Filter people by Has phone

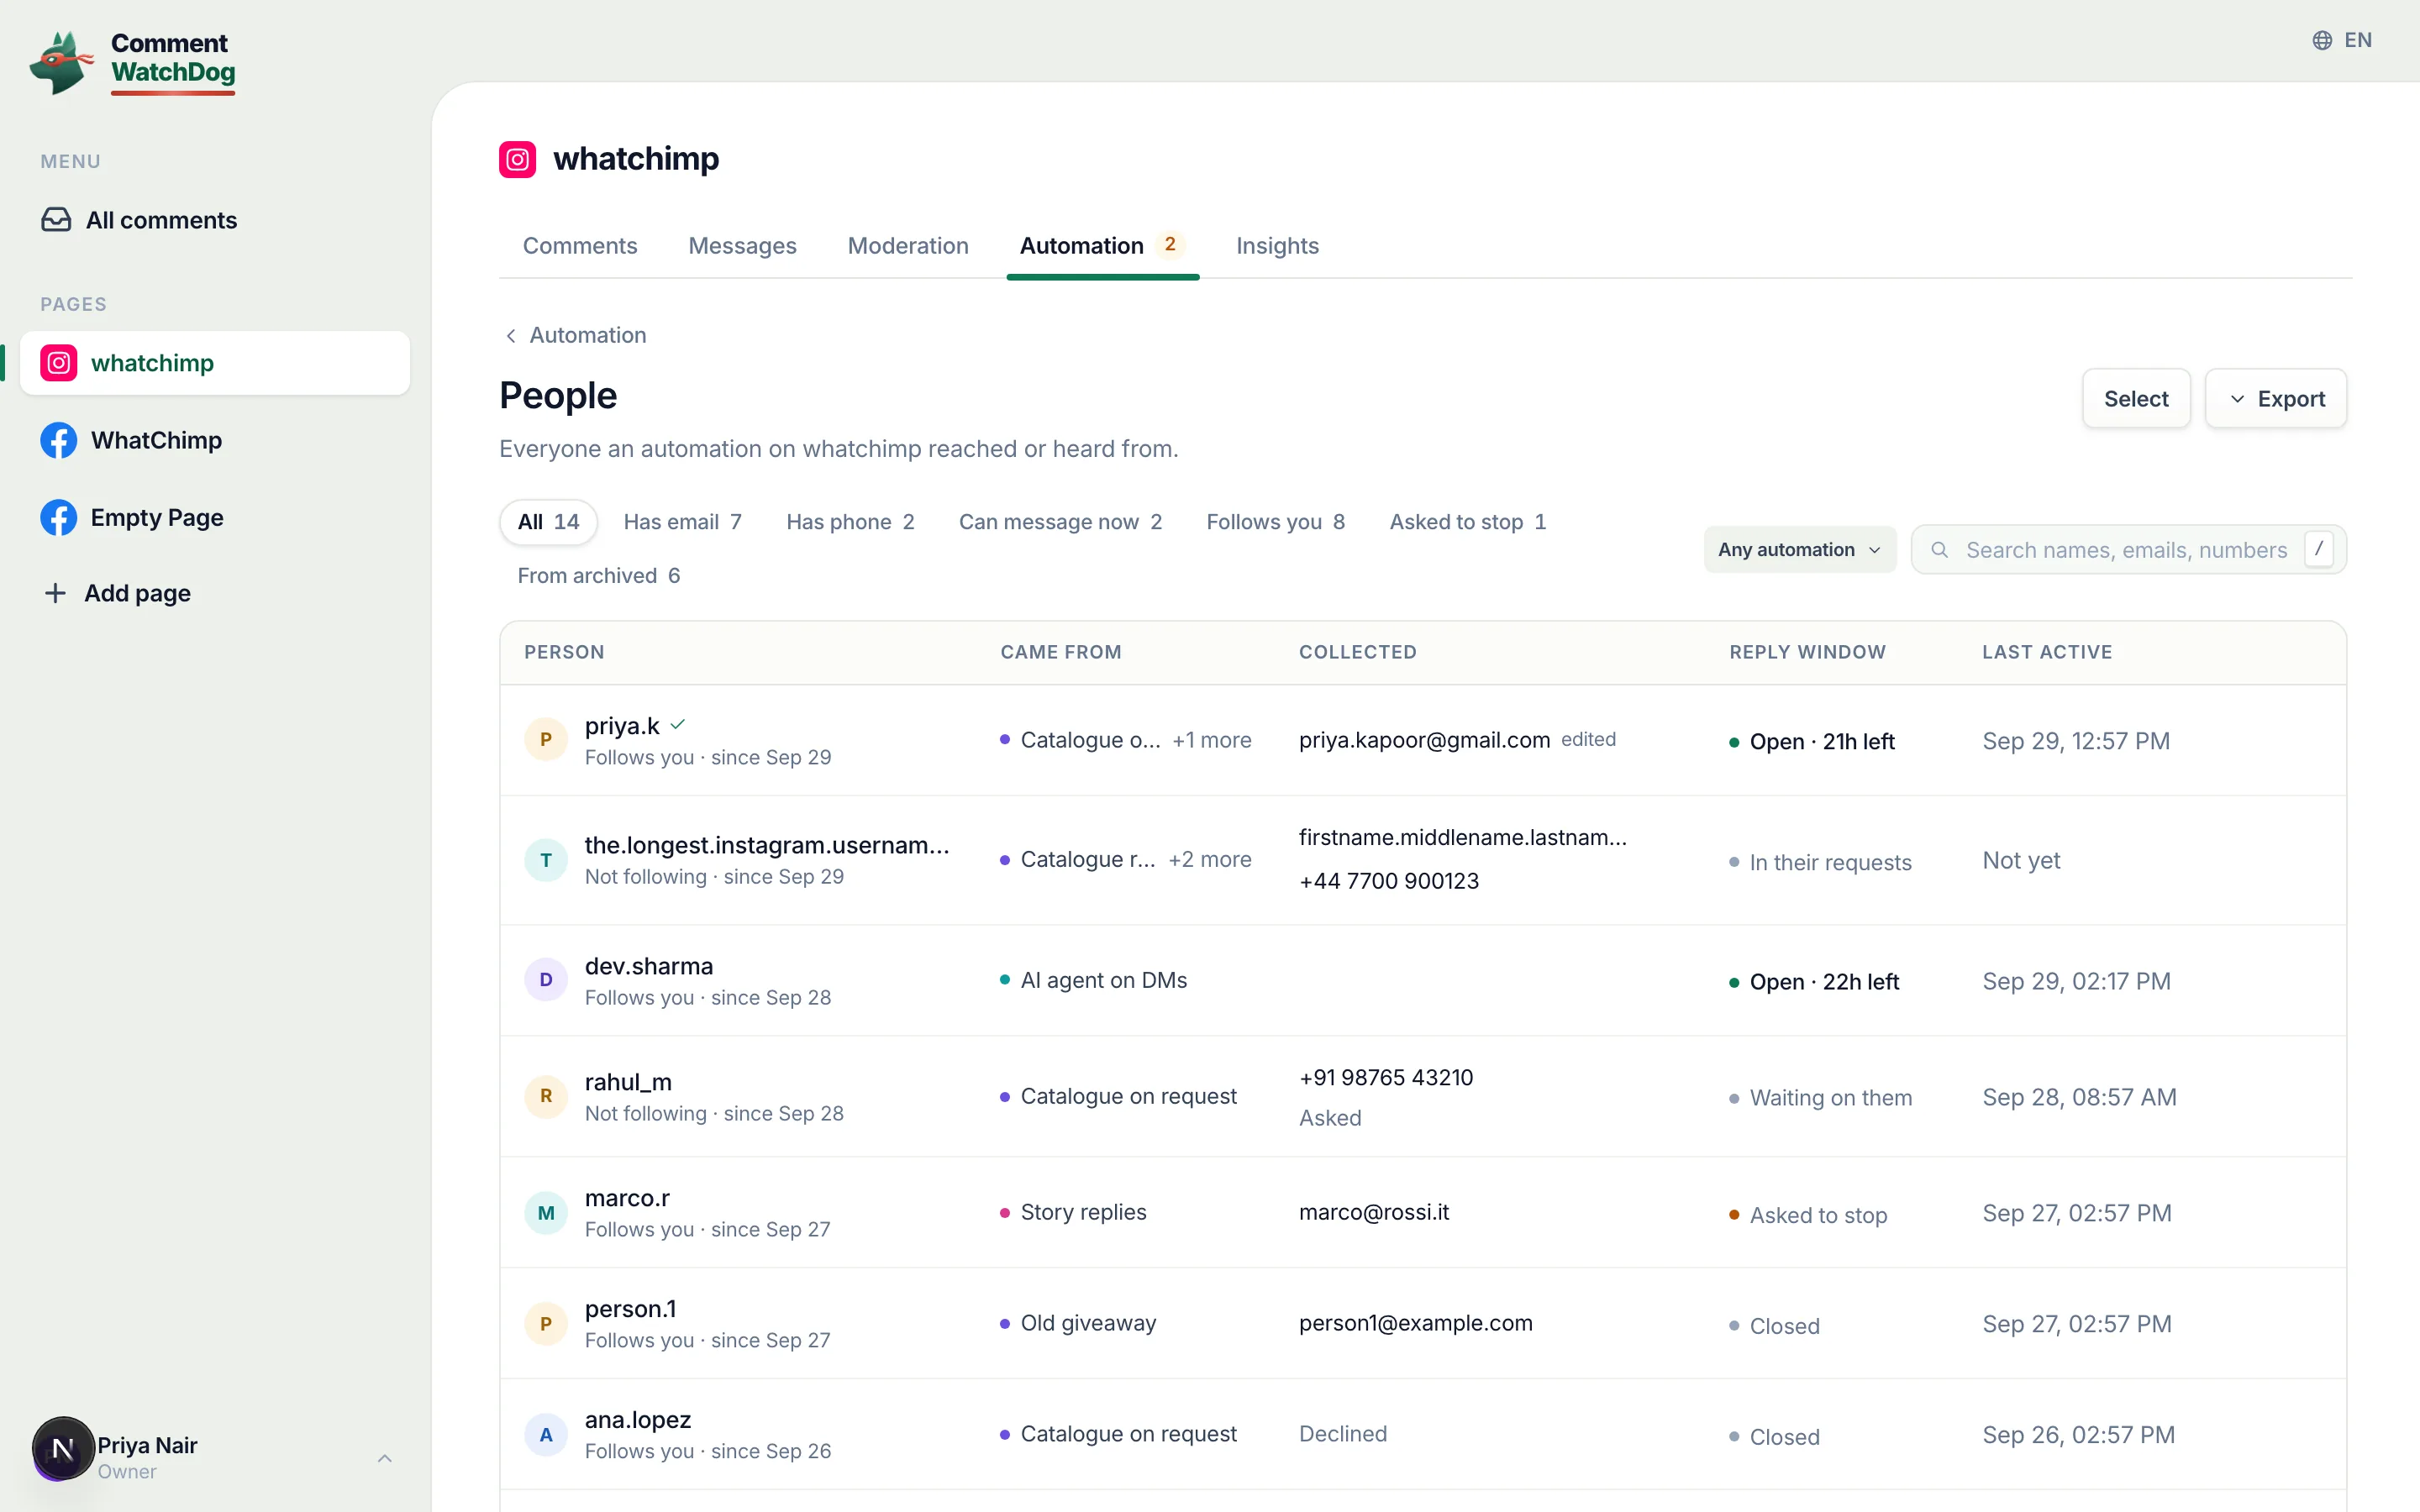click(850, 522)
